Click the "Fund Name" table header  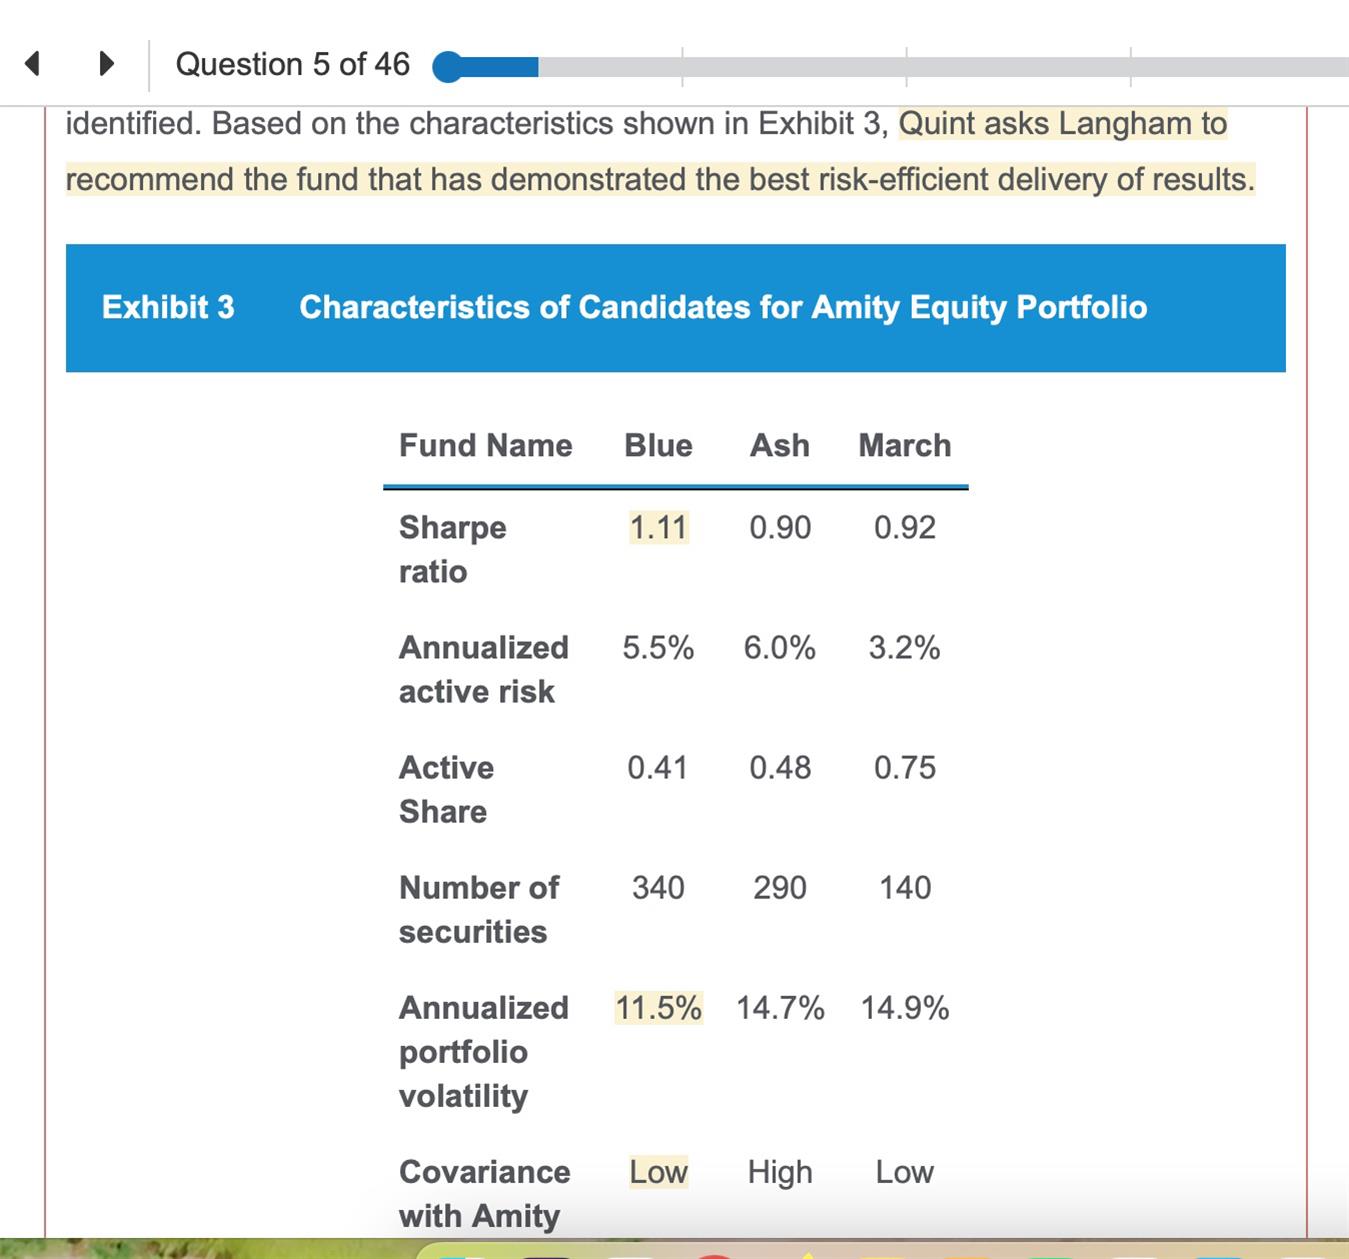click(485, 445)
